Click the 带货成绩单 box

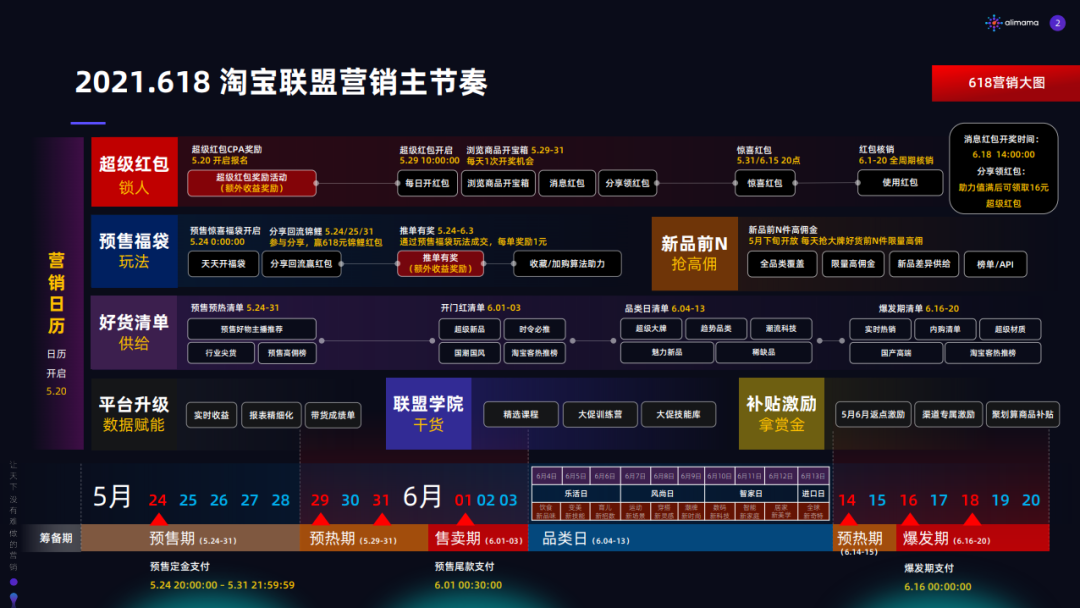[x=333, y=415]
